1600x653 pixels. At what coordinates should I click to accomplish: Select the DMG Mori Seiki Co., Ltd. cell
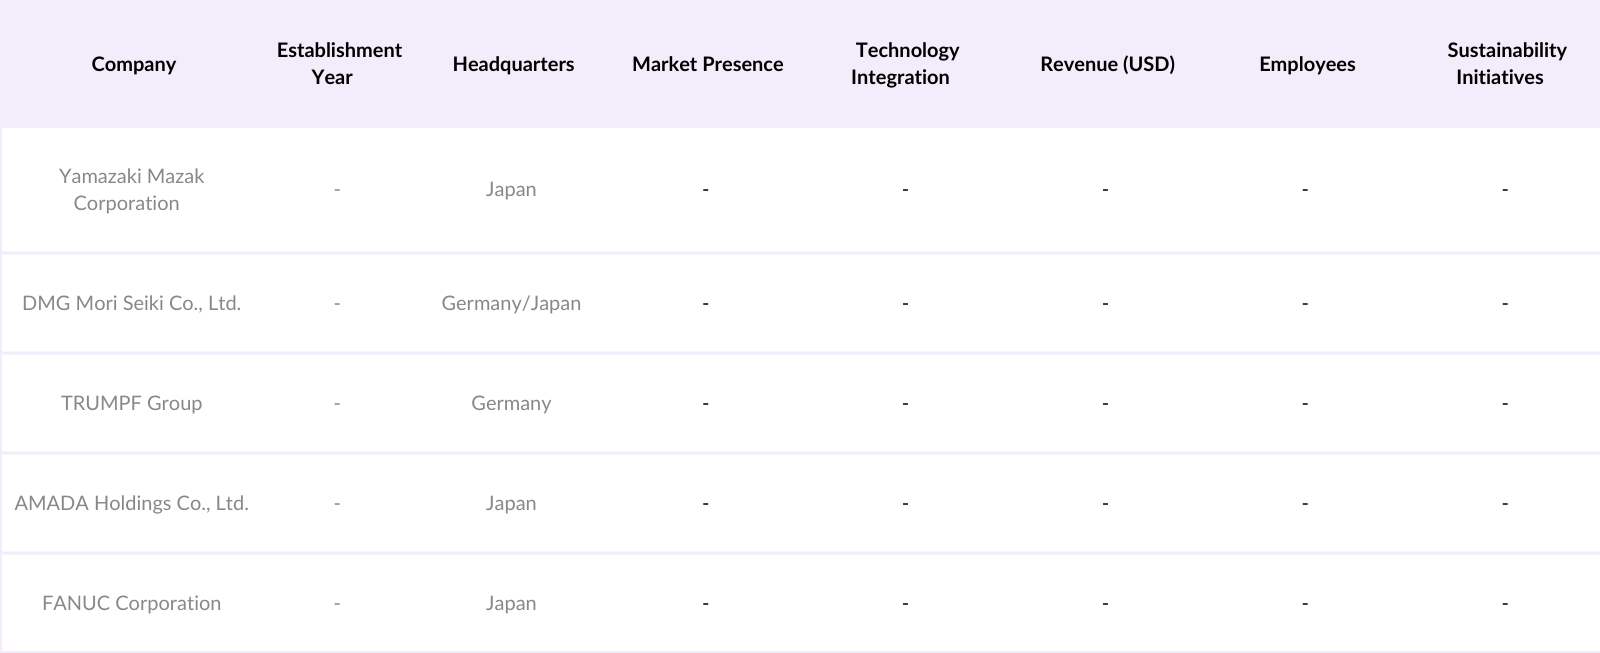click(131, 303)
